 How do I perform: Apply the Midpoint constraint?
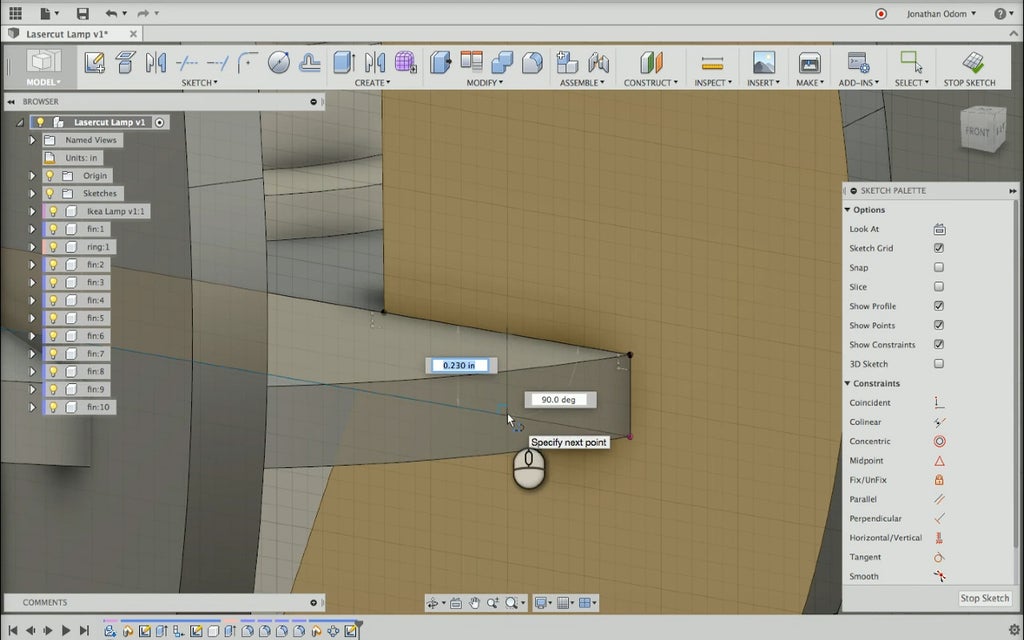click(939, 460)
